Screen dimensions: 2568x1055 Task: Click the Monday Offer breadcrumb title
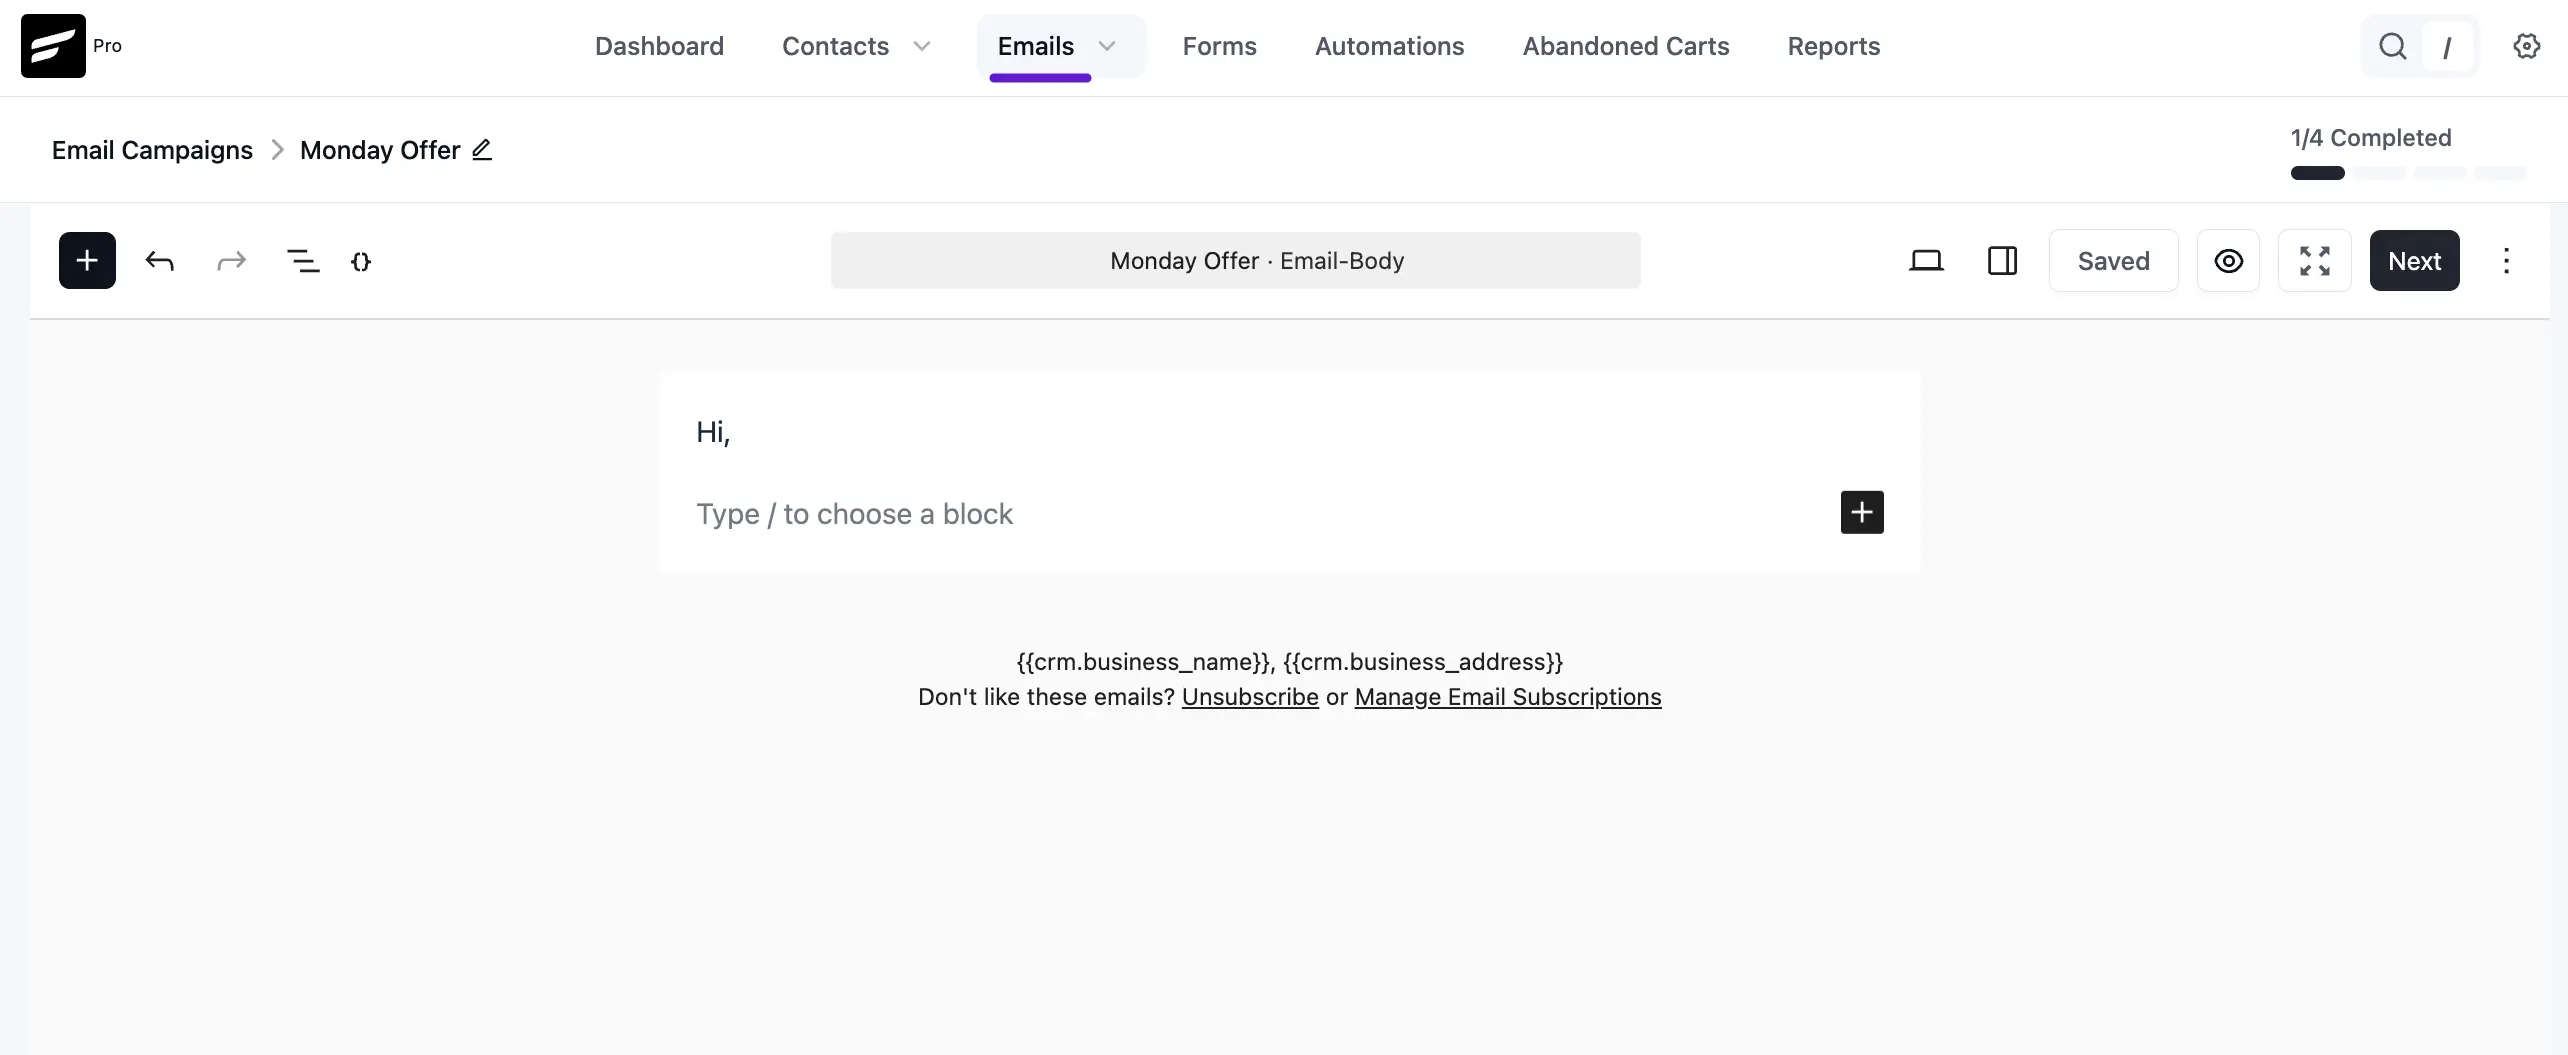(x=380, y=150)
